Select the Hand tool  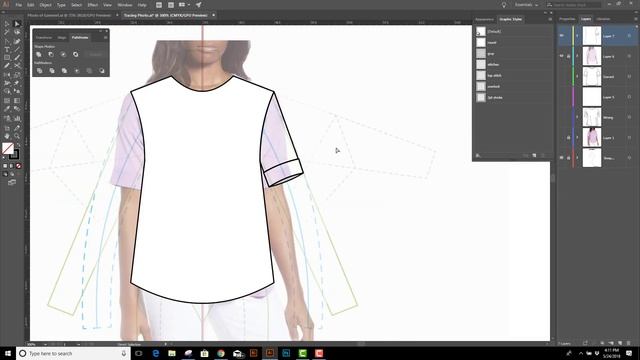7,136
